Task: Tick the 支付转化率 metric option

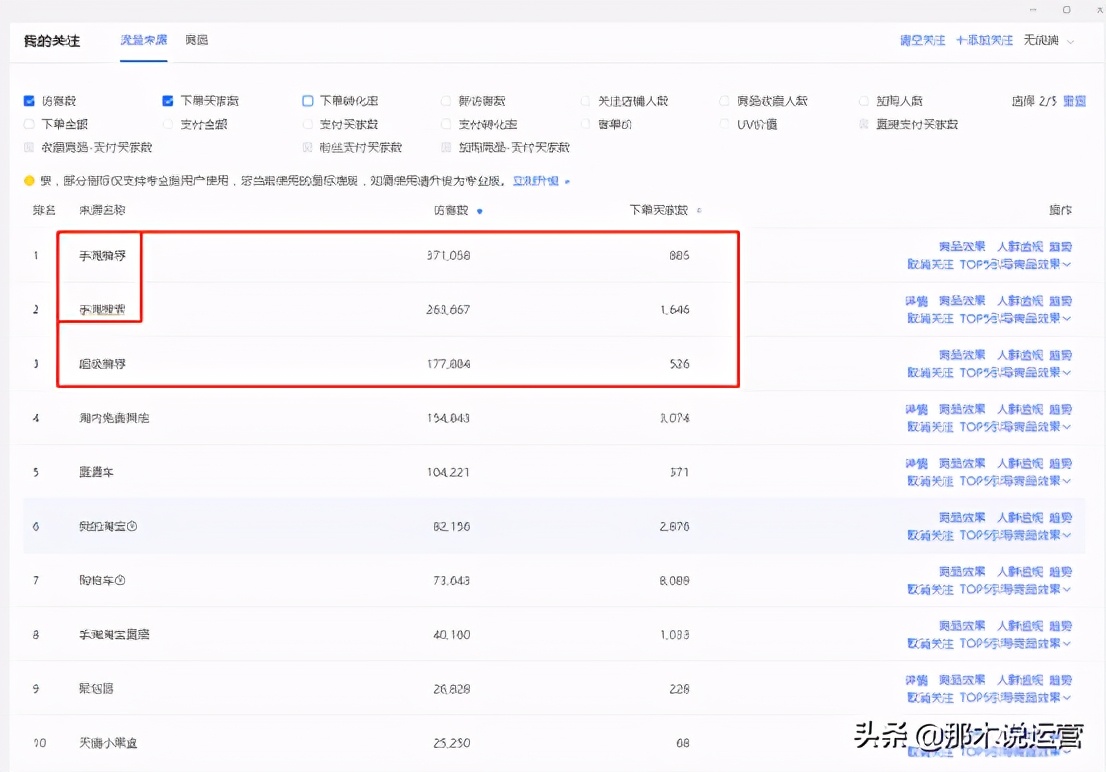Action: point(446,124)
